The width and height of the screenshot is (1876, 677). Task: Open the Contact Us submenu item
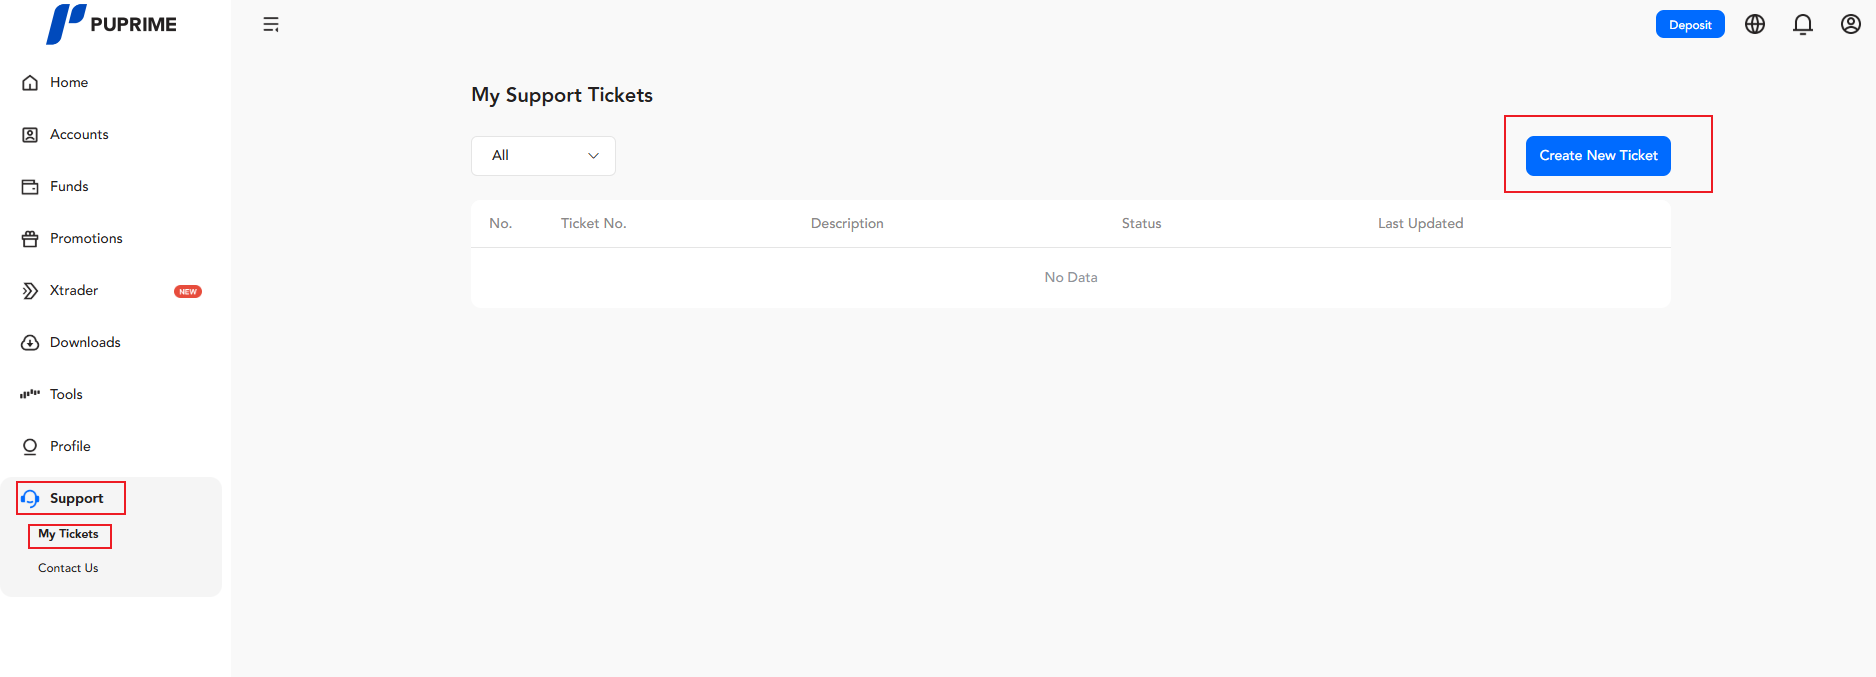point(68,568)
